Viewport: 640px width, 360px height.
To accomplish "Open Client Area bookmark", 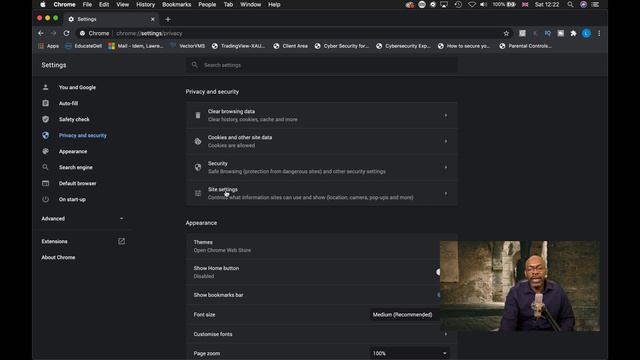I will coord(291,46).
